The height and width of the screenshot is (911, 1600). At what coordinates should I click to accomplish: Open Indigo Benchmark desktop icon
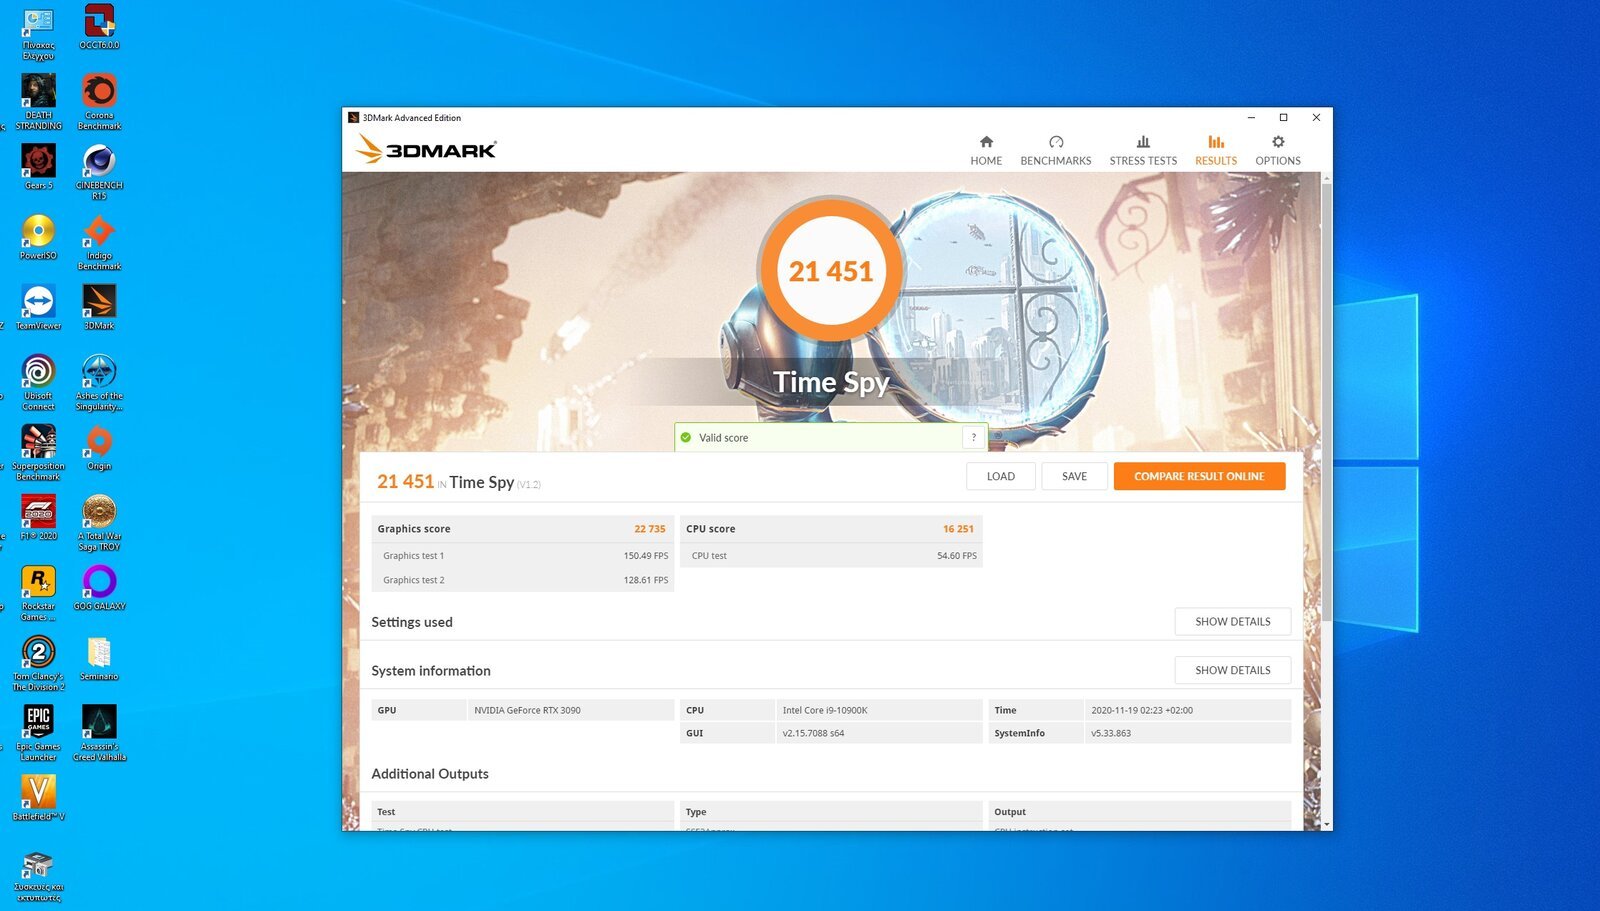coord(99,241)
